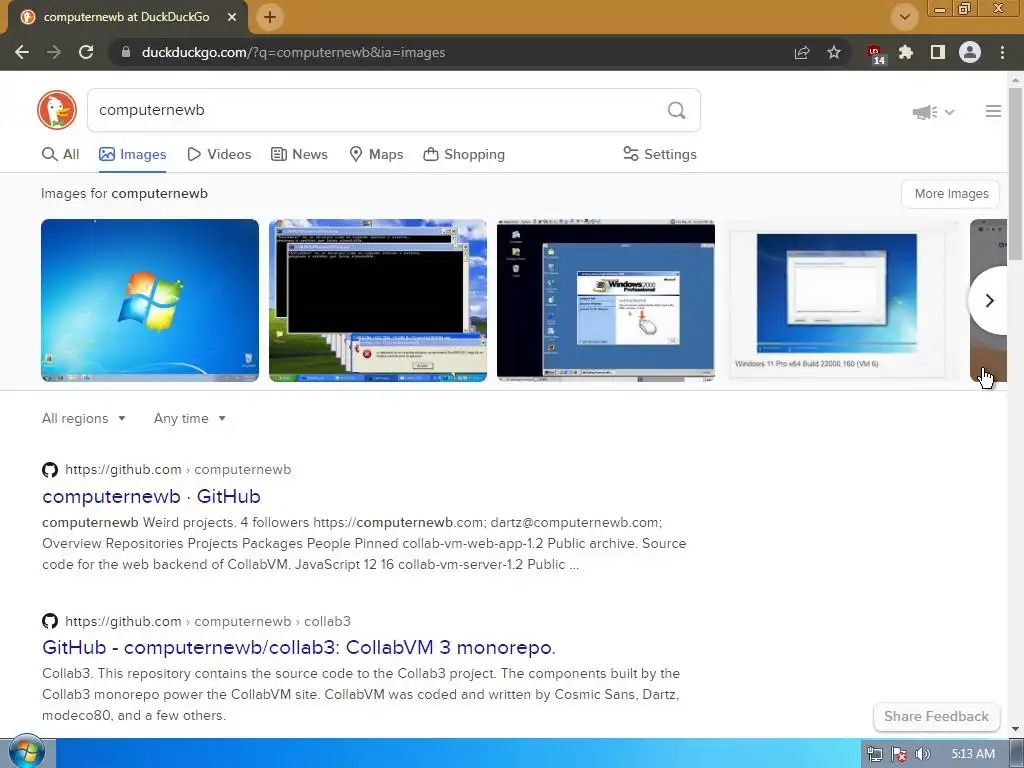
Task: Share this page using the share icon
Action: click(802, 52)
